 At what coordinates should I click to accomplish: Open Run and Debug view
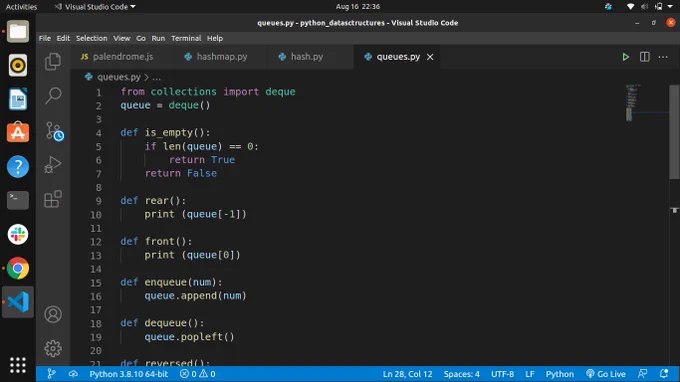(53, 165)
